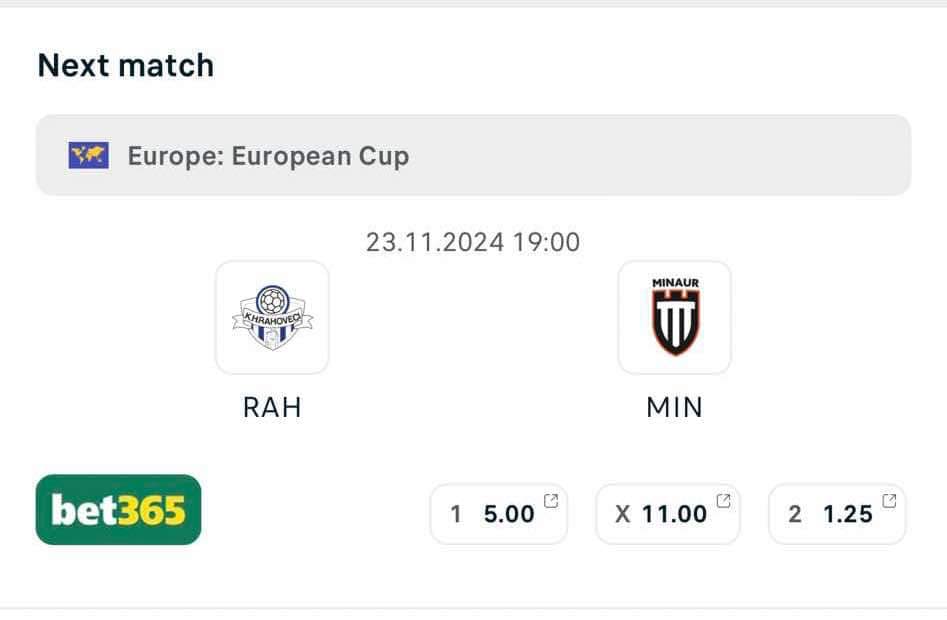The width and height of the screenshot is (947, 620).
Task: Click the RAH team name
Action: pos(272,407)
